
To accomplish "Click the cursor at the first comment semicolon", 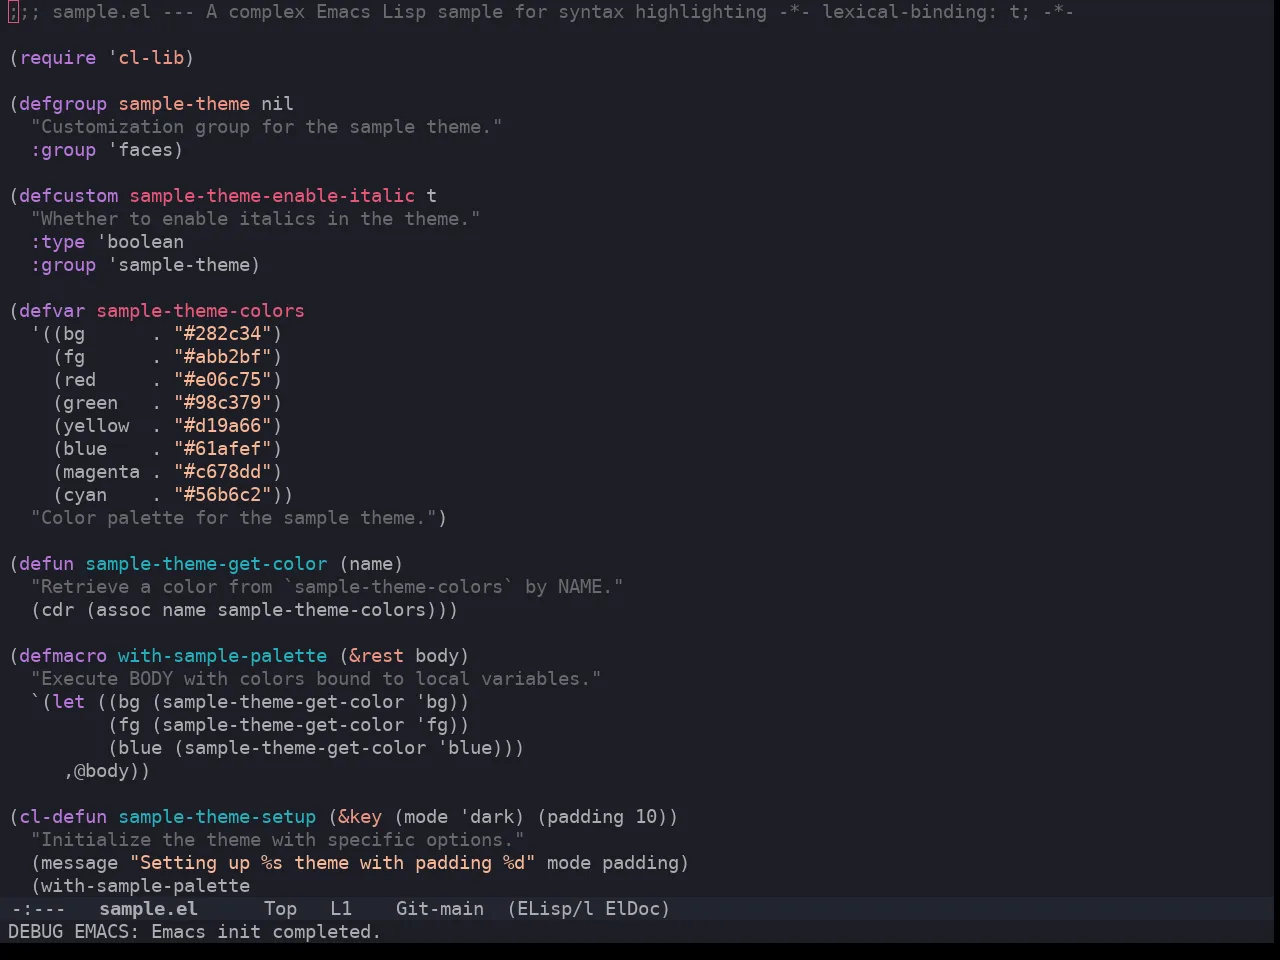I will coord(13,12).
